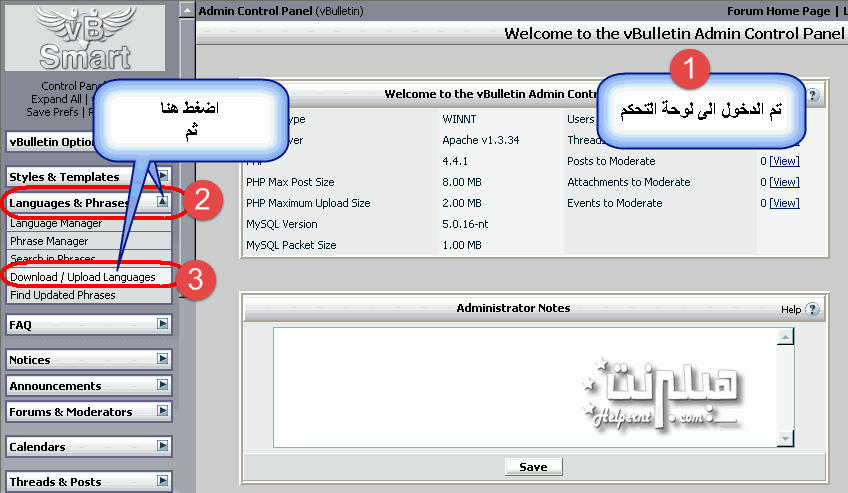Expand the FAQ section arrow
Image resolution: width=848 pixels, height=493 pixels.
click(x=163, y=323)
